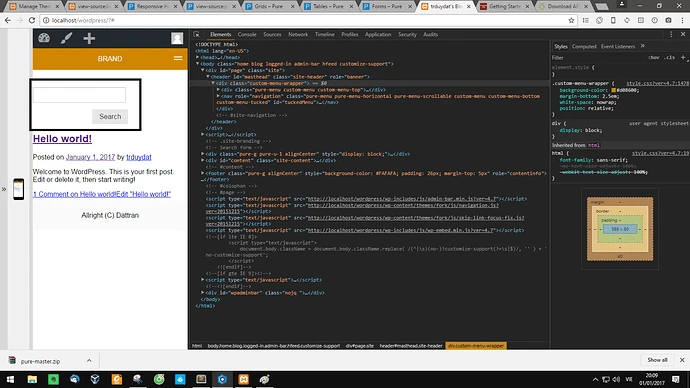This screenshot has height=388, width=690.
Task: Collapse the body element in DOM tree
Action: (198, 64)
